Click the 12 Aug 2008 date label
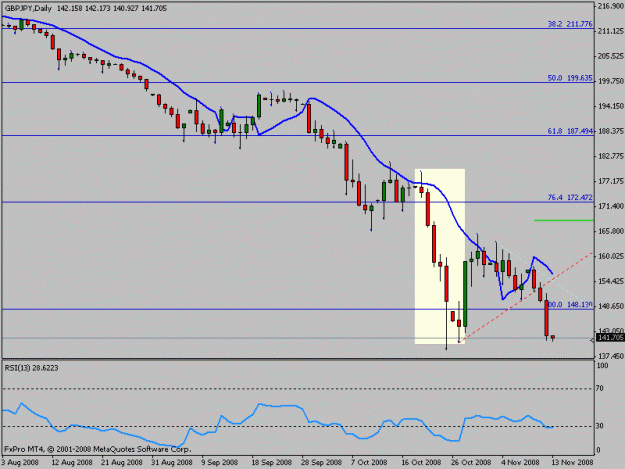Image resolution: width=625 pixels, height=469 pixels. (72, 462)
